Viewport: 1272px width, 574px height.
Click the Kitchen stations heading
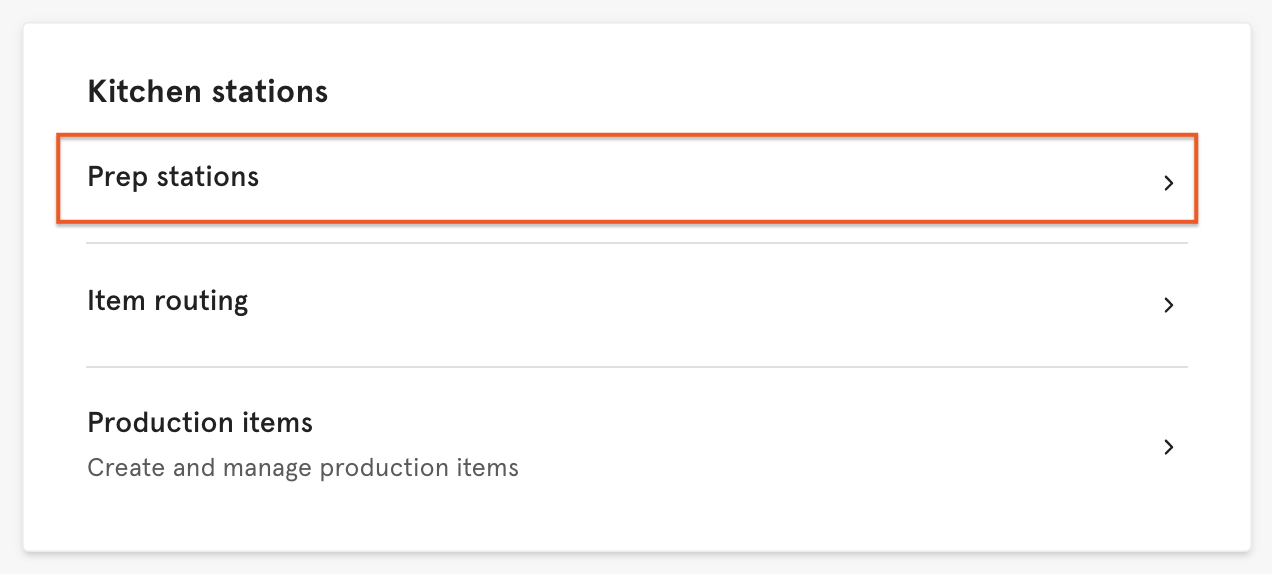click(x=208, y=92)
